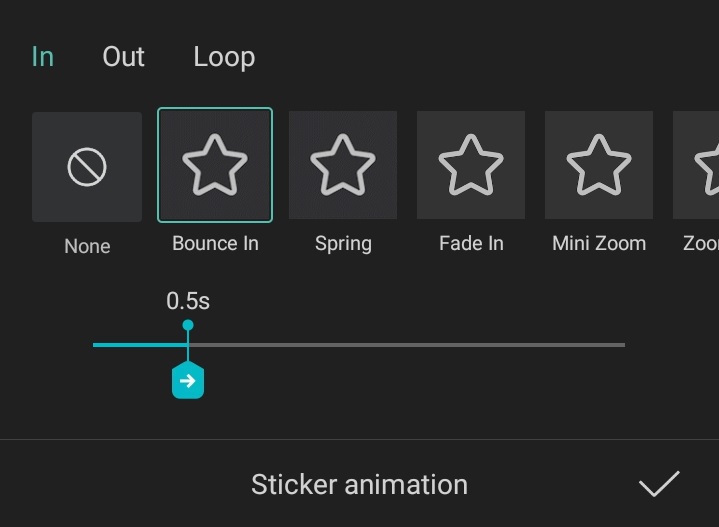Image resolution: width=719 pixels, height=527 pixels.
Task: Pick the Spring animation star icon
Action: click(x=343, y=165)
